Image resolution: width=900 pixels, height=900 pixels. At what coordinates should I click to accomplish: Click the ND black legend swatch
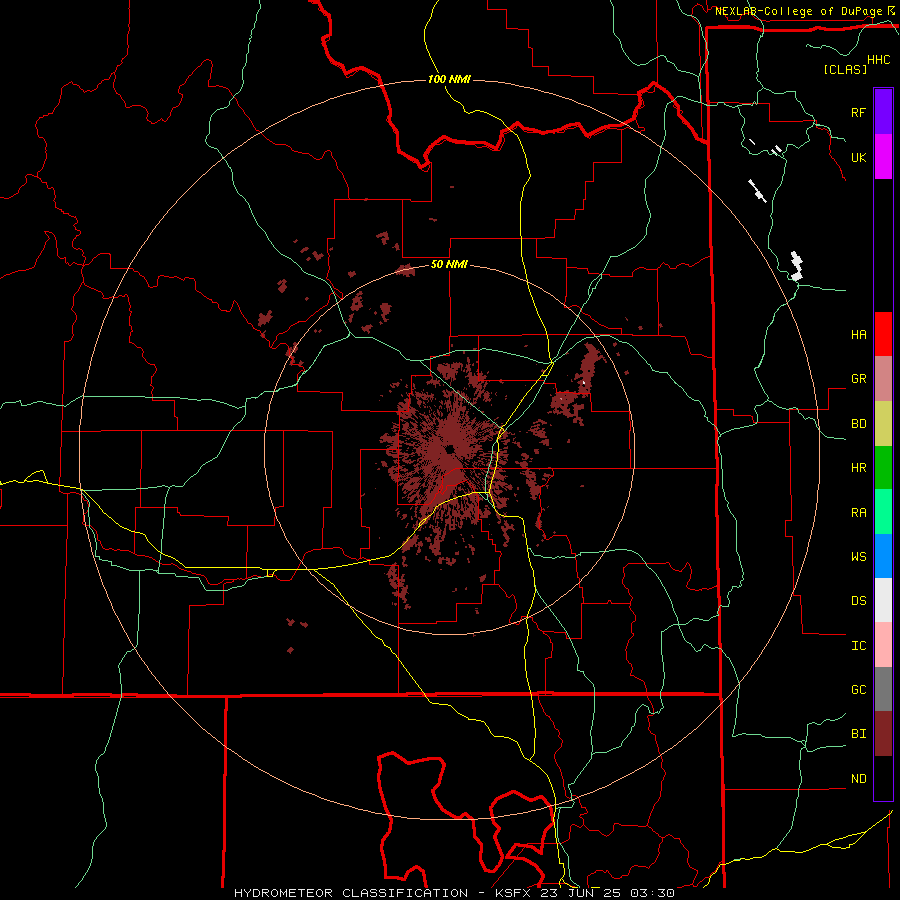pos(883,778)
